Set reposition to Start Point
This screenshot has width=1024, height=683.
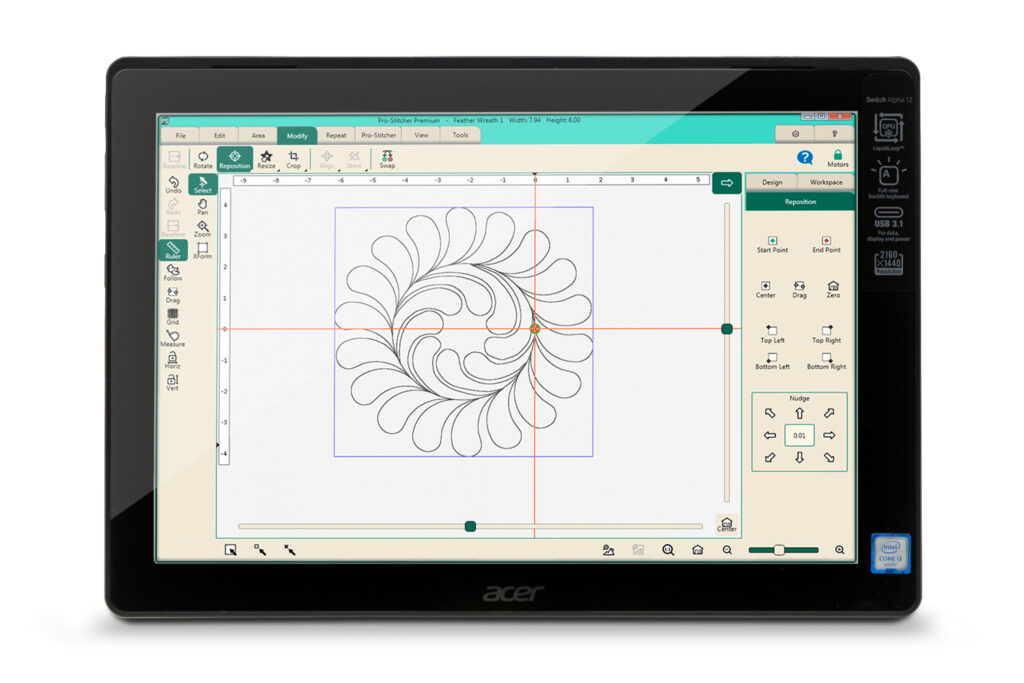point(772,243)
